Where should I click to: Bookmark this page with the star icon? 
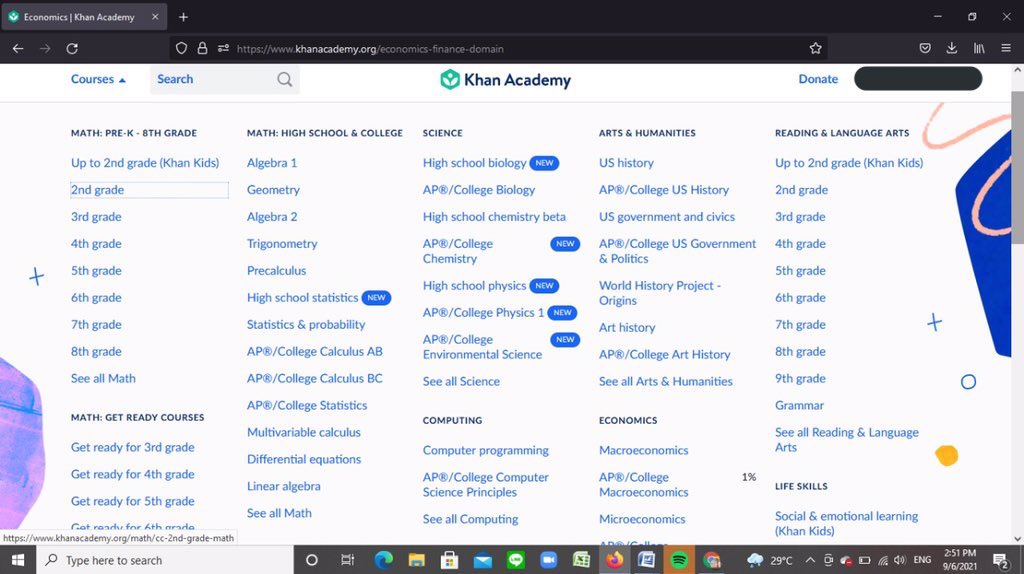coord(815,48)
